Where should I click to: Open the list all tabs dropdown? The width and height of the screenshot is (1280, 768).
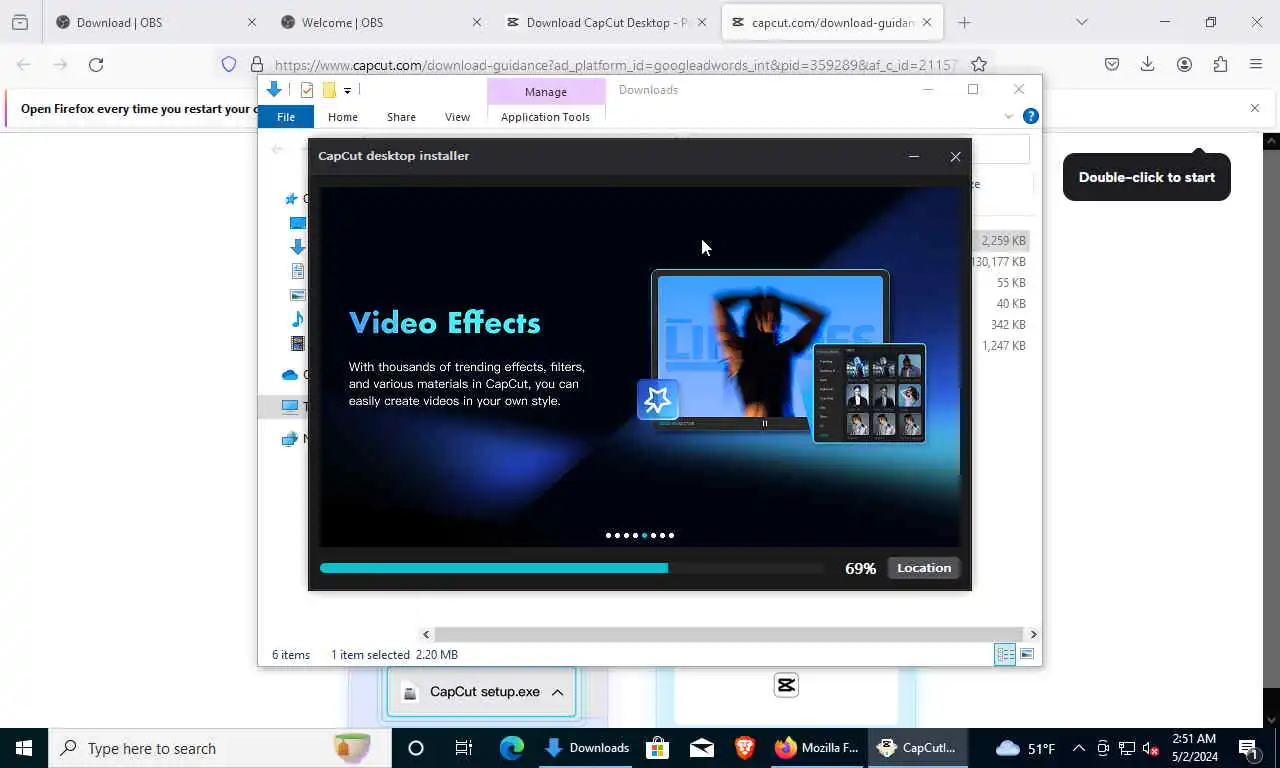click(1081, 22)
